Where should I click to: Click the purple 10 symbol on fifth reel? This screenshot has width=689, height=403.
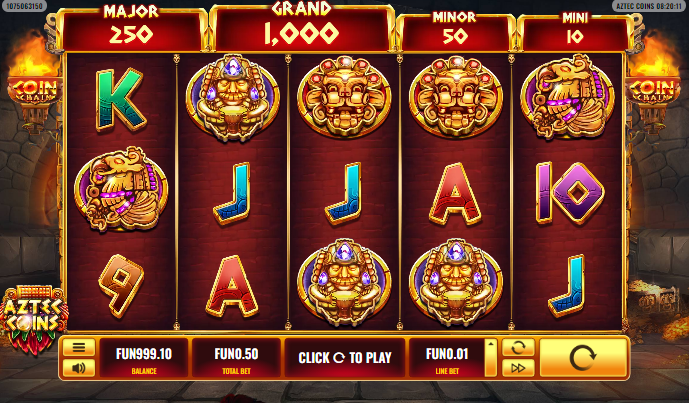coord(570,192)
